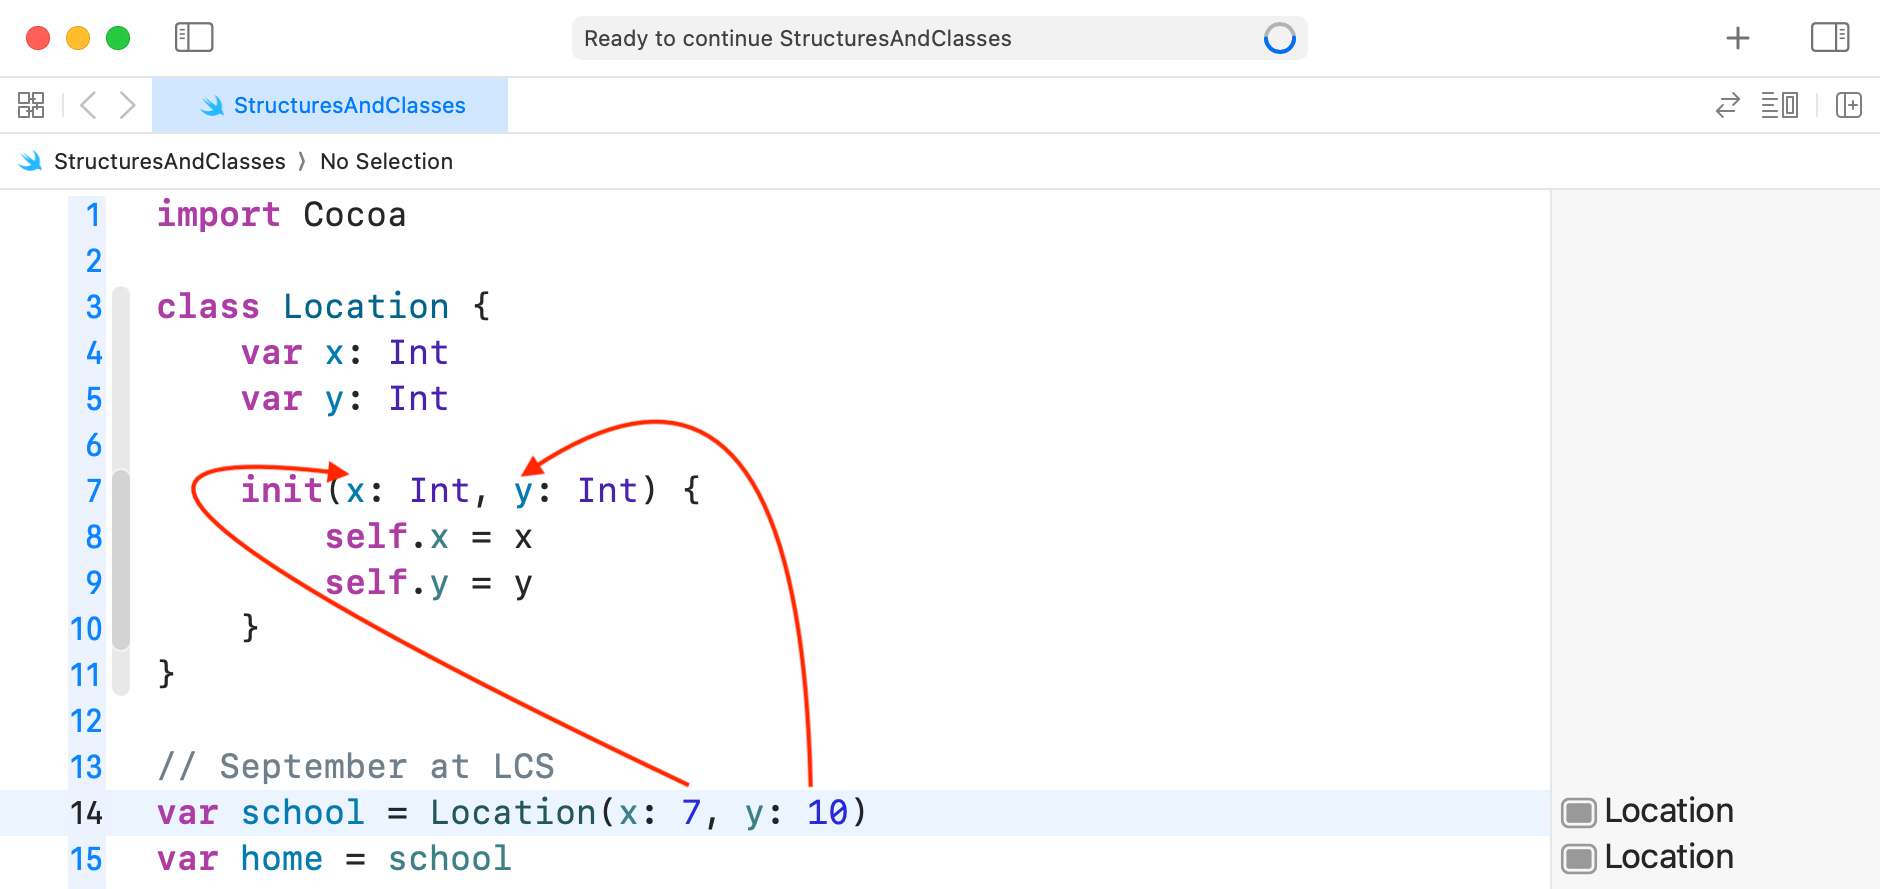Click line number 14 in the gutter
Image resolution: width=1880 pixels, height=889 pixels.
(x=86, y=813)
